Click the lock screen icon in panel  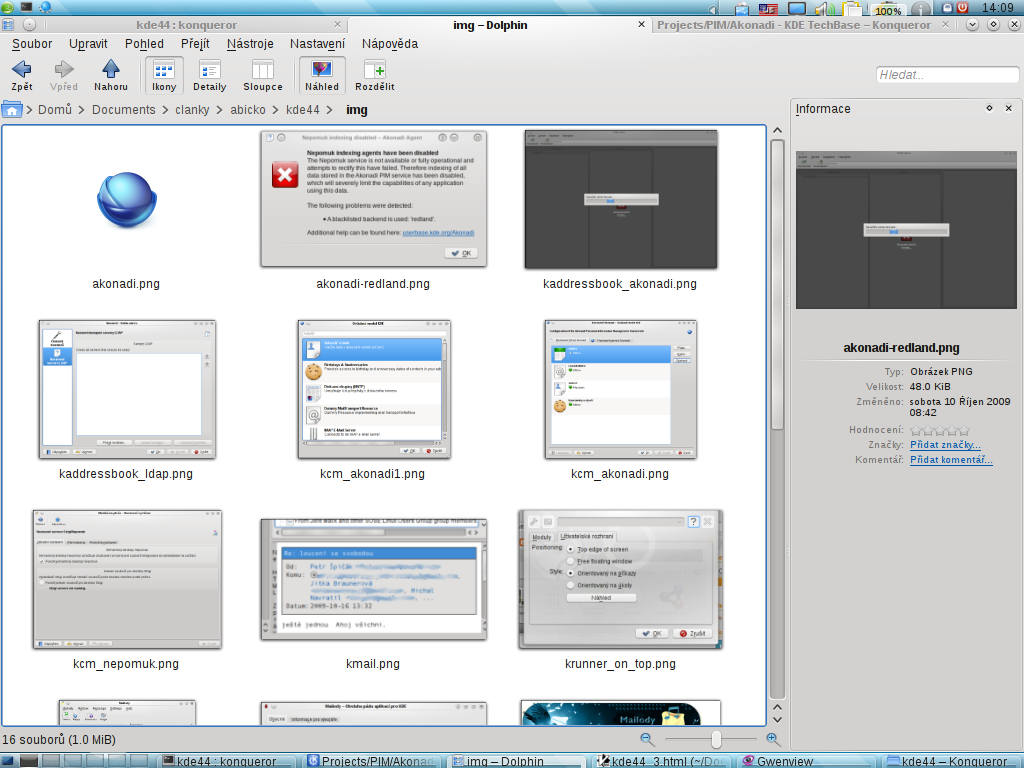(947, 8)
